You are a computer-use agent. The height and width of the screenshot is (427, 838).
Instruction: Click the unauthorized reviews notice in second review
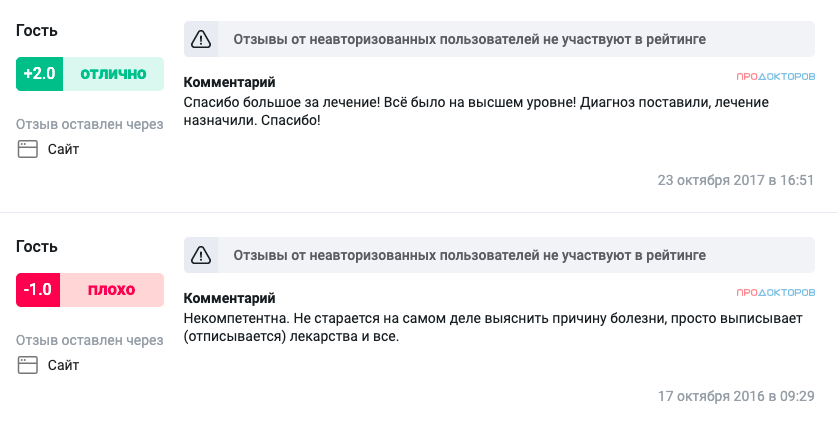(x=499, y=255)
